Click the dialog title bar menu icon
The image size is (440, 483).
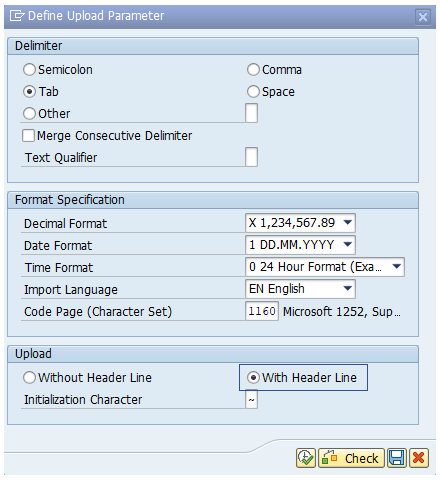coord(17,16)
